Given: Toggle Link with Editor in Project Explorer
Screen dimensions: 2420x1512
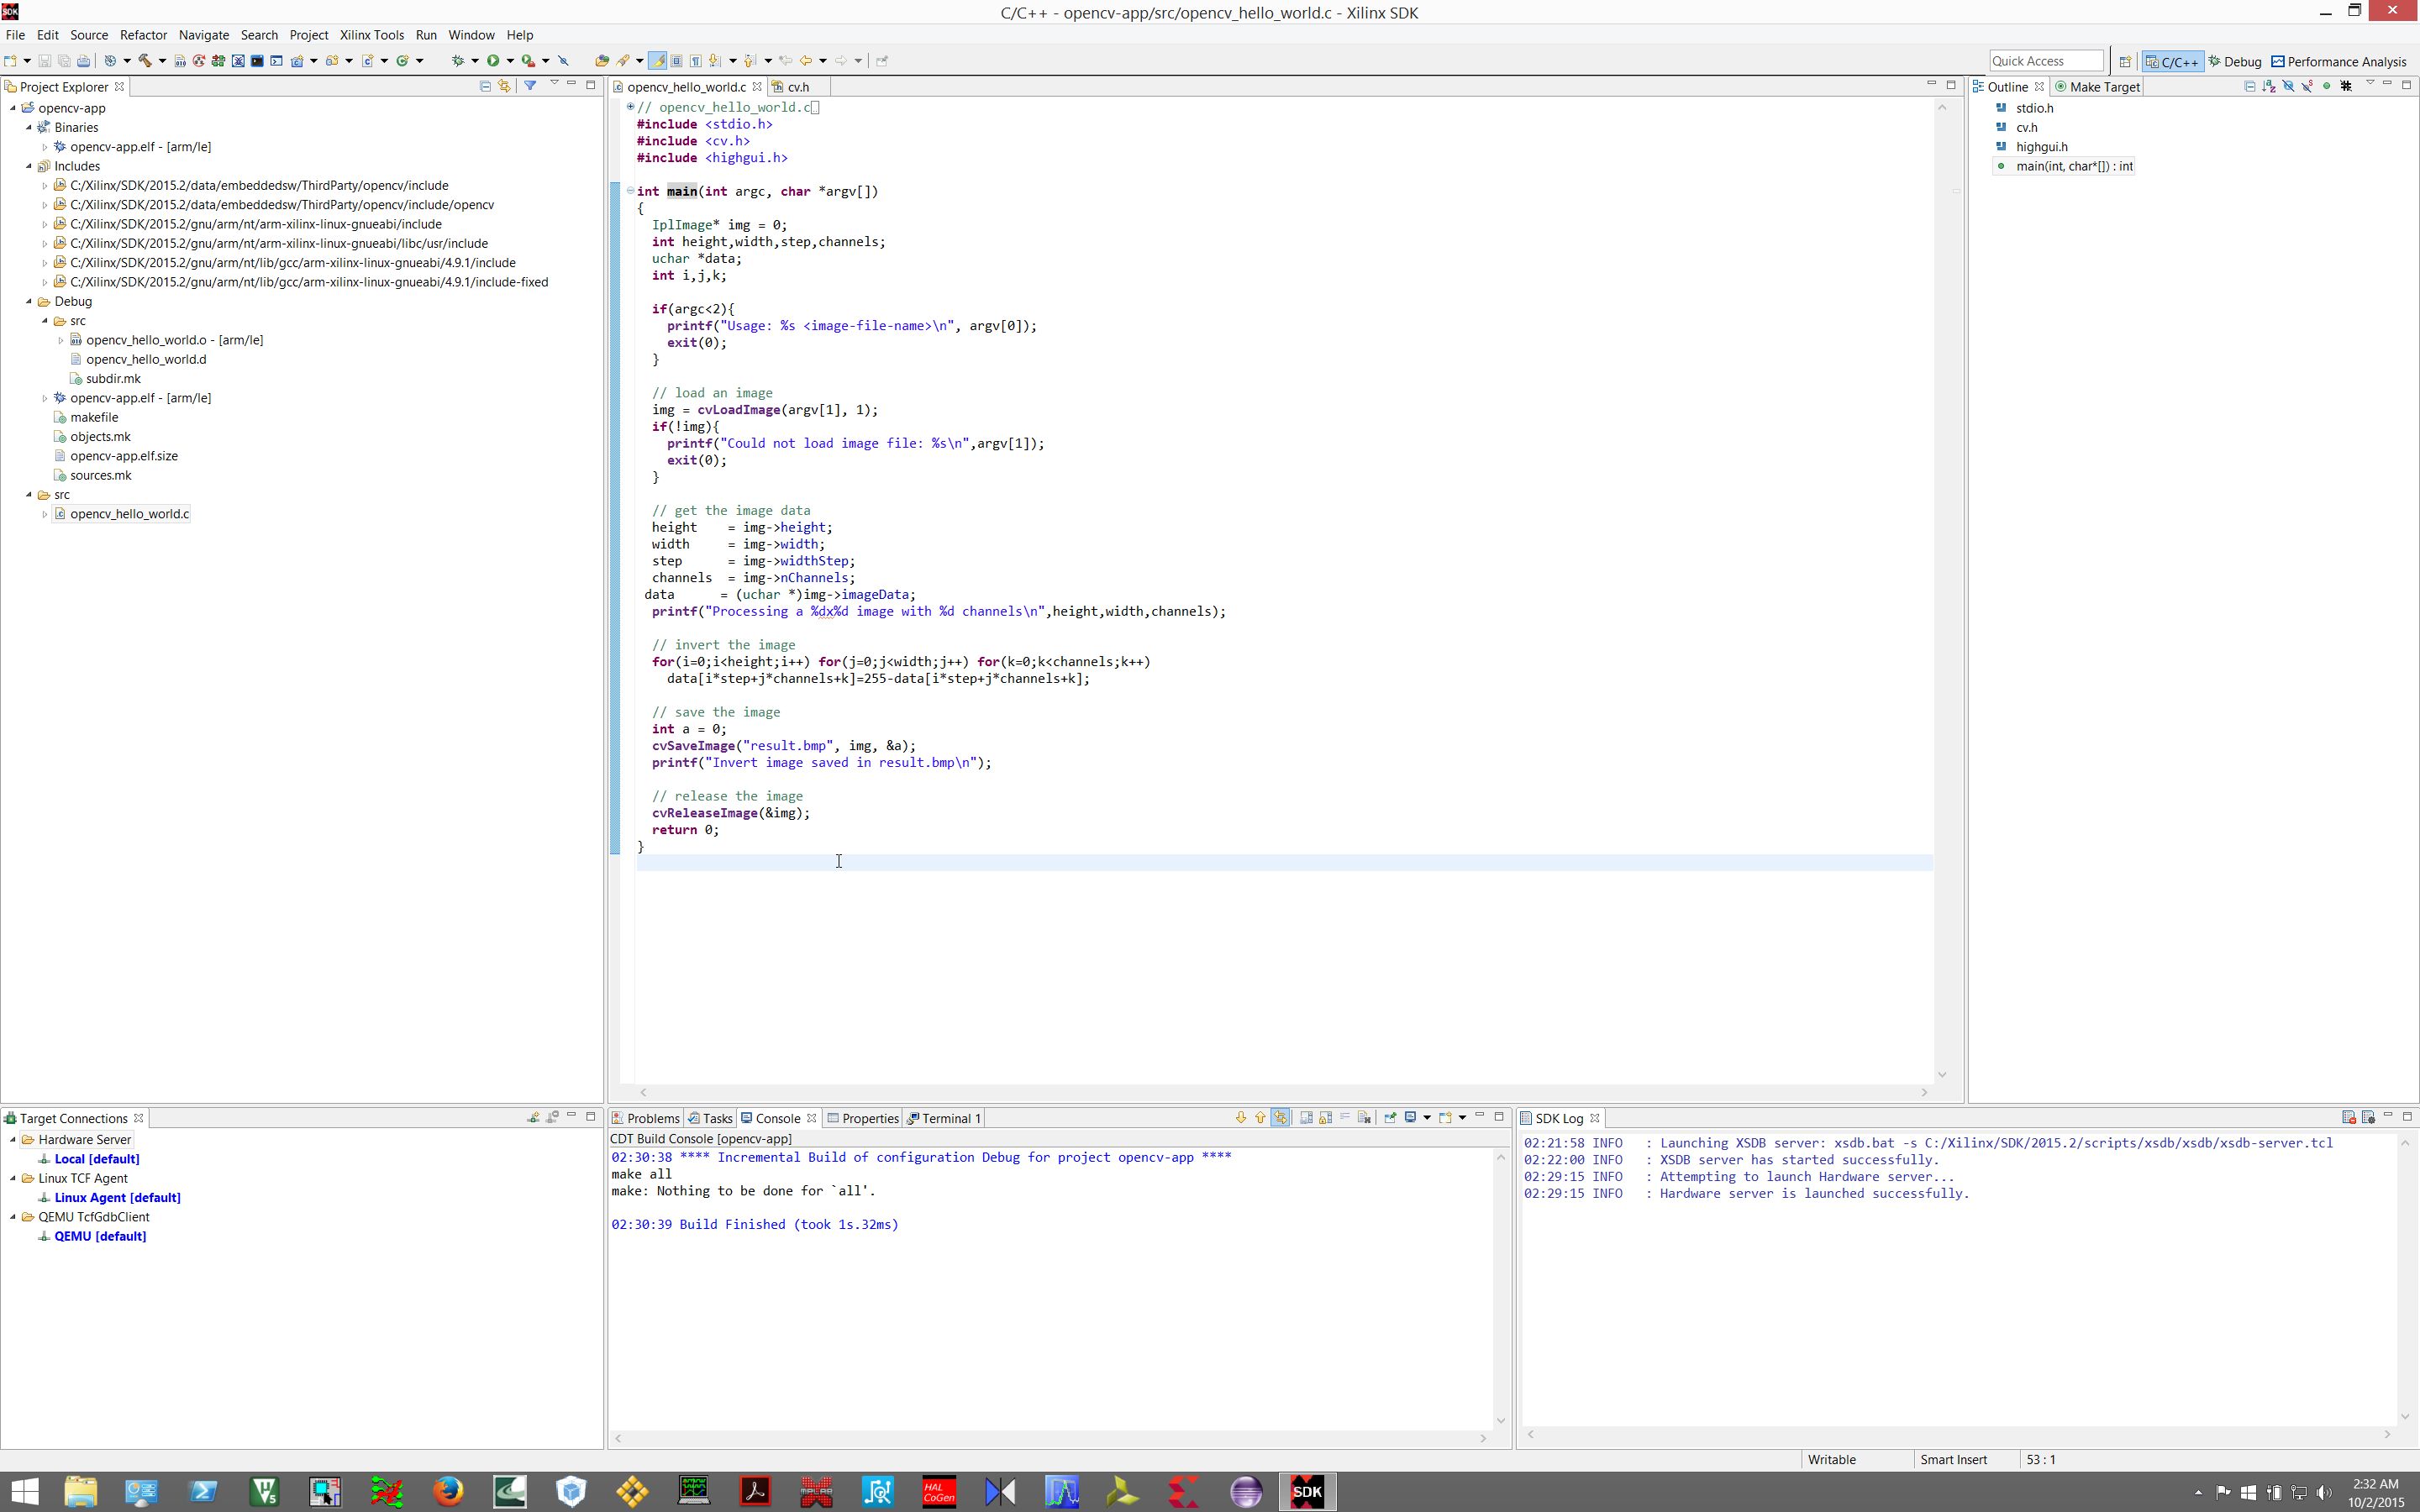Looking at the screenshot, I should coord(504,86).
